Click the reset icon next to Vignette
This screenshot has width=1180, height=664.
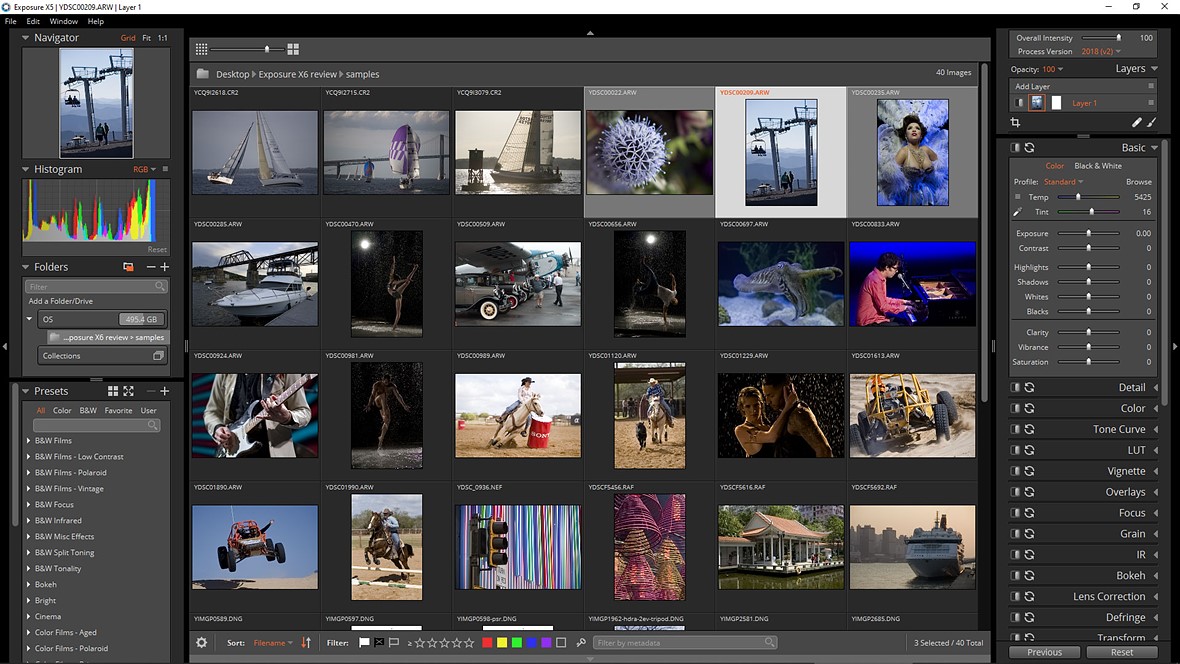tap(1029, 471)
